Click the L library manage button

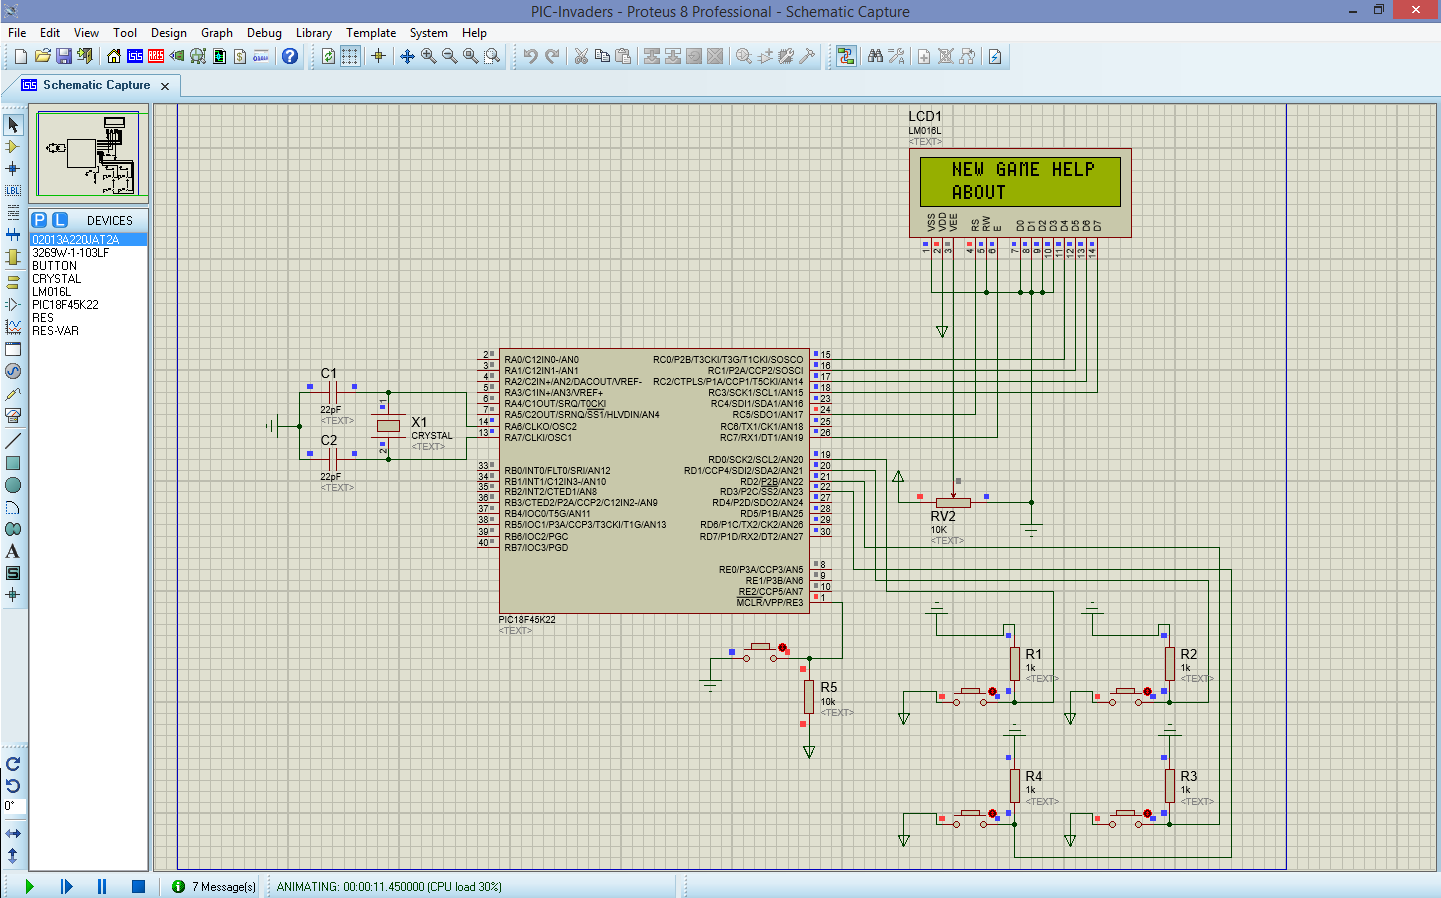pos(60,220)
